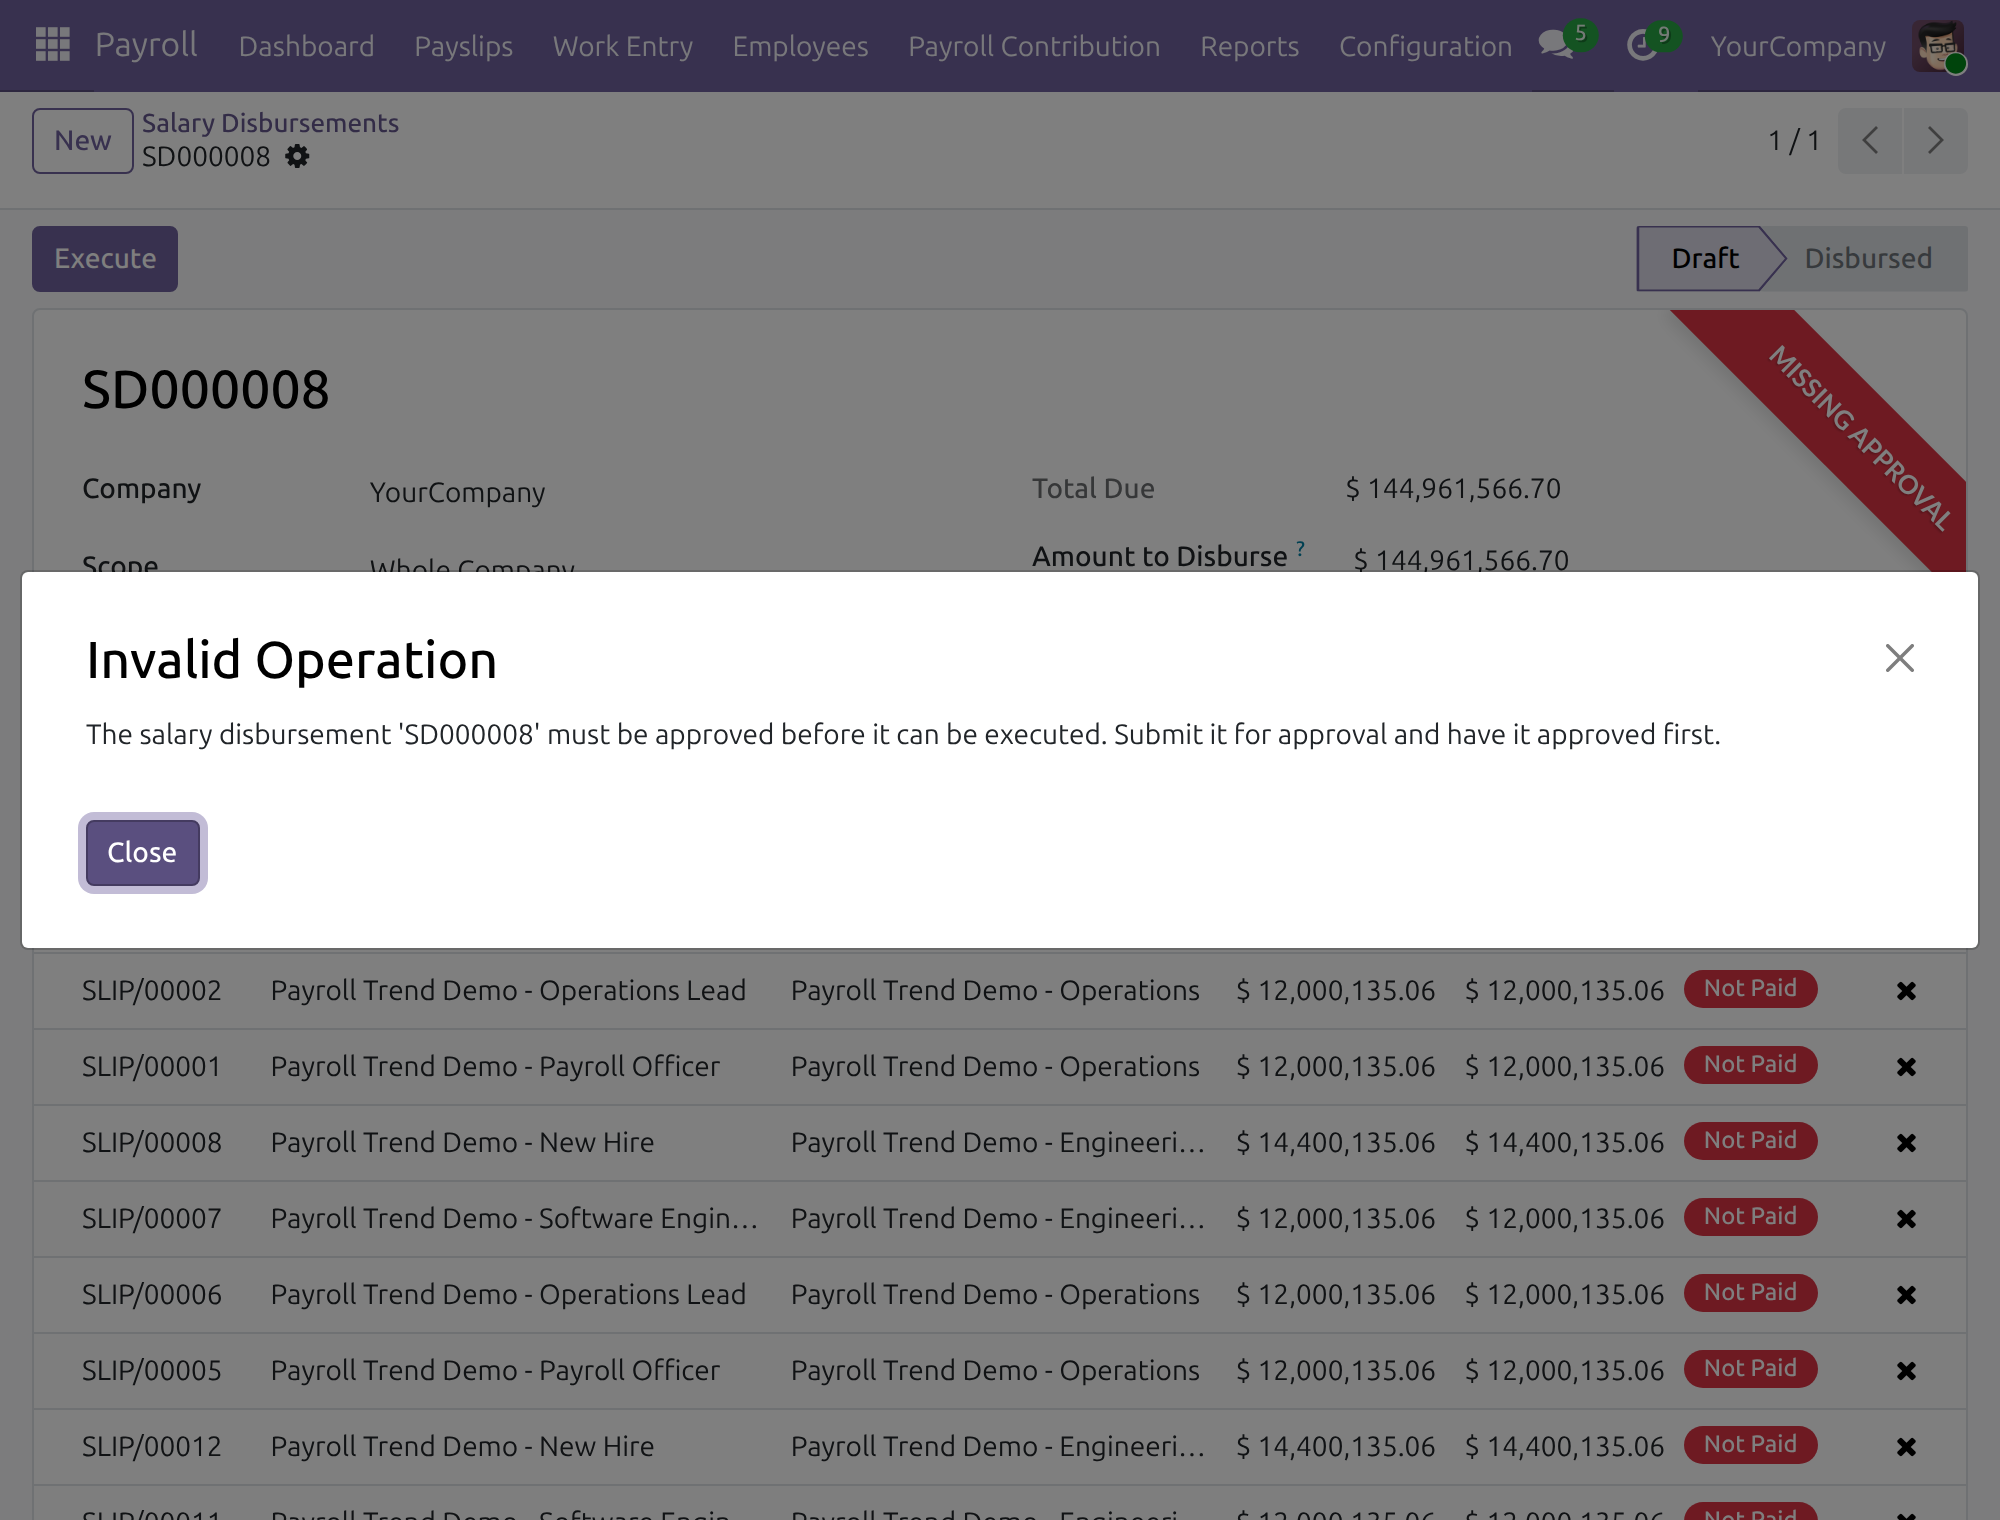The width and height of the screenshot is (2000, 1520).
Task: Click the user avatar picture
Action: click(x=1939, y=46)
